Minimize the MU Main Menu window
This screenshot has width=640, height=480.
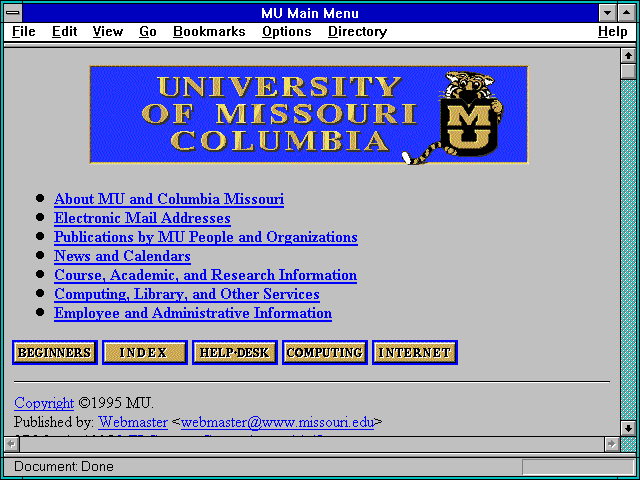(607, 13)
